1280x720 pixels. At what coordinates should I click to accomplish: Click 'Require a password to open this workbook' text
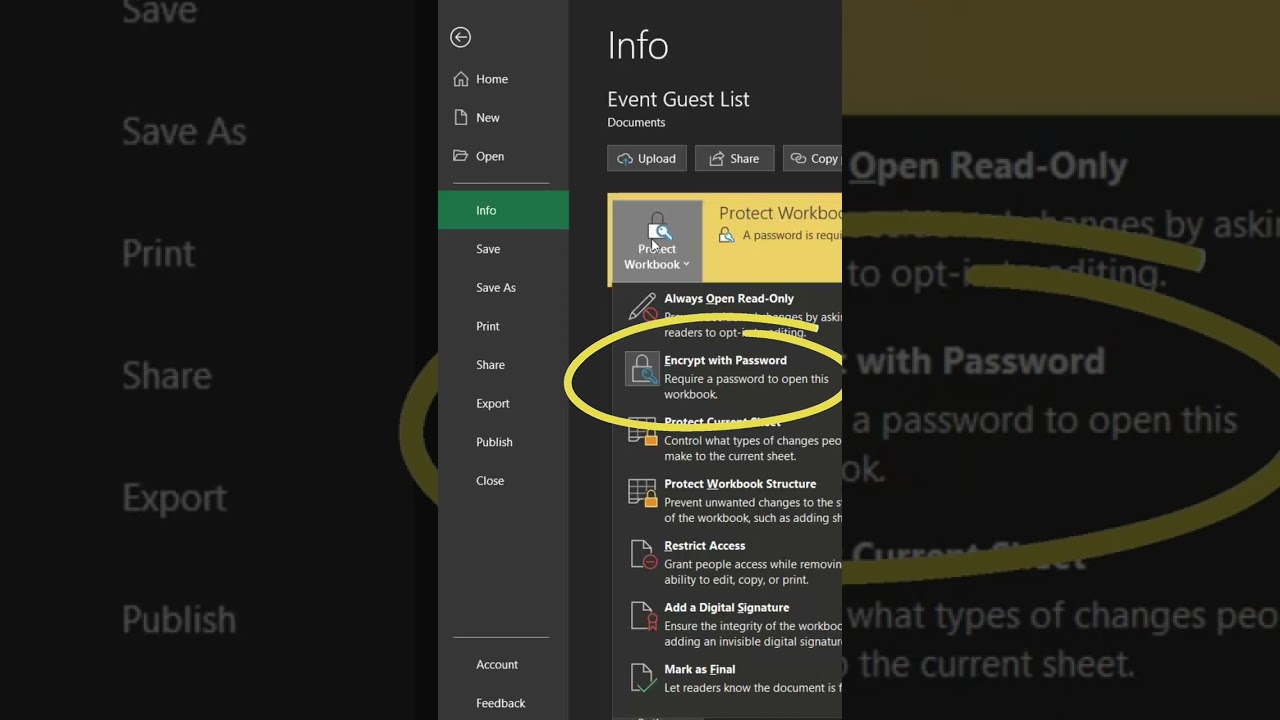746,386
